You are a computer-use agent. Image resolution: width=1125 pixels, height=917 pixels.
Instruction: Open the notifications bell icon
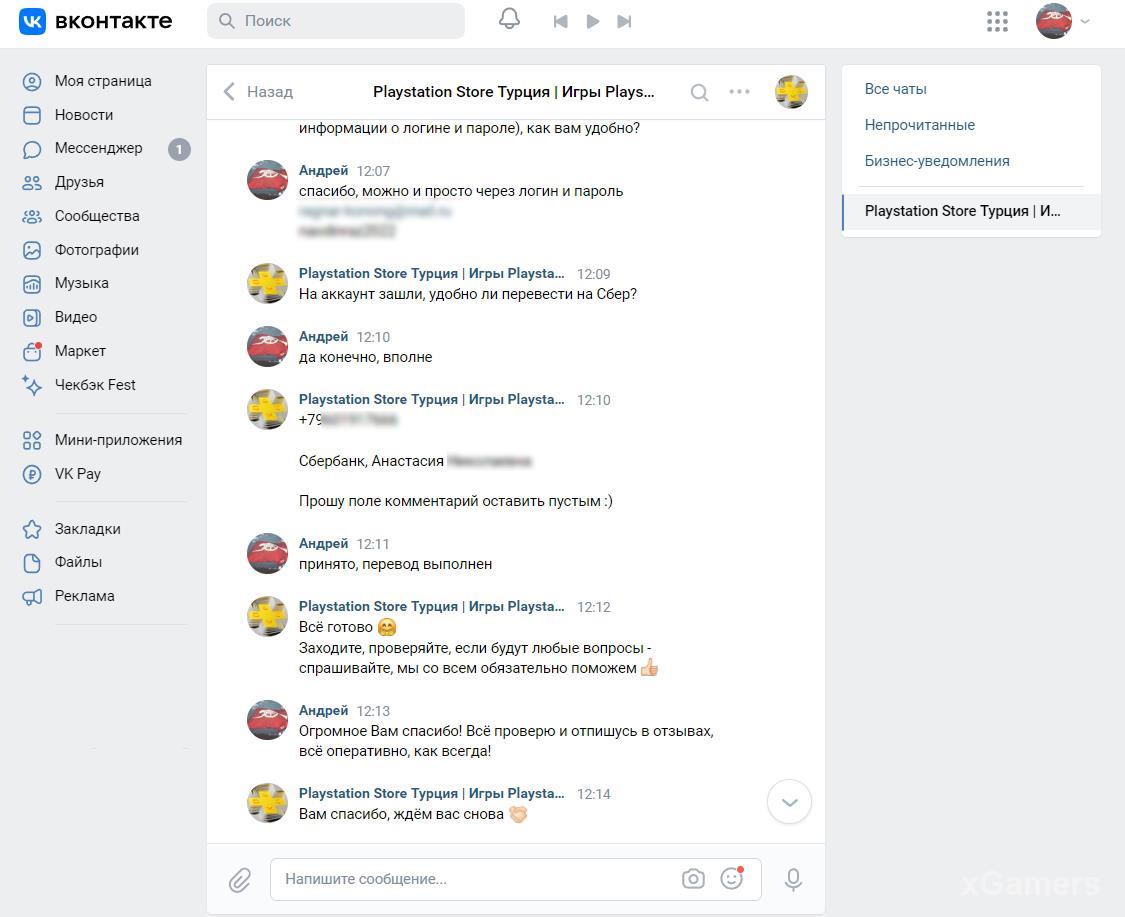pyautogui.click(x=509, y=20)
